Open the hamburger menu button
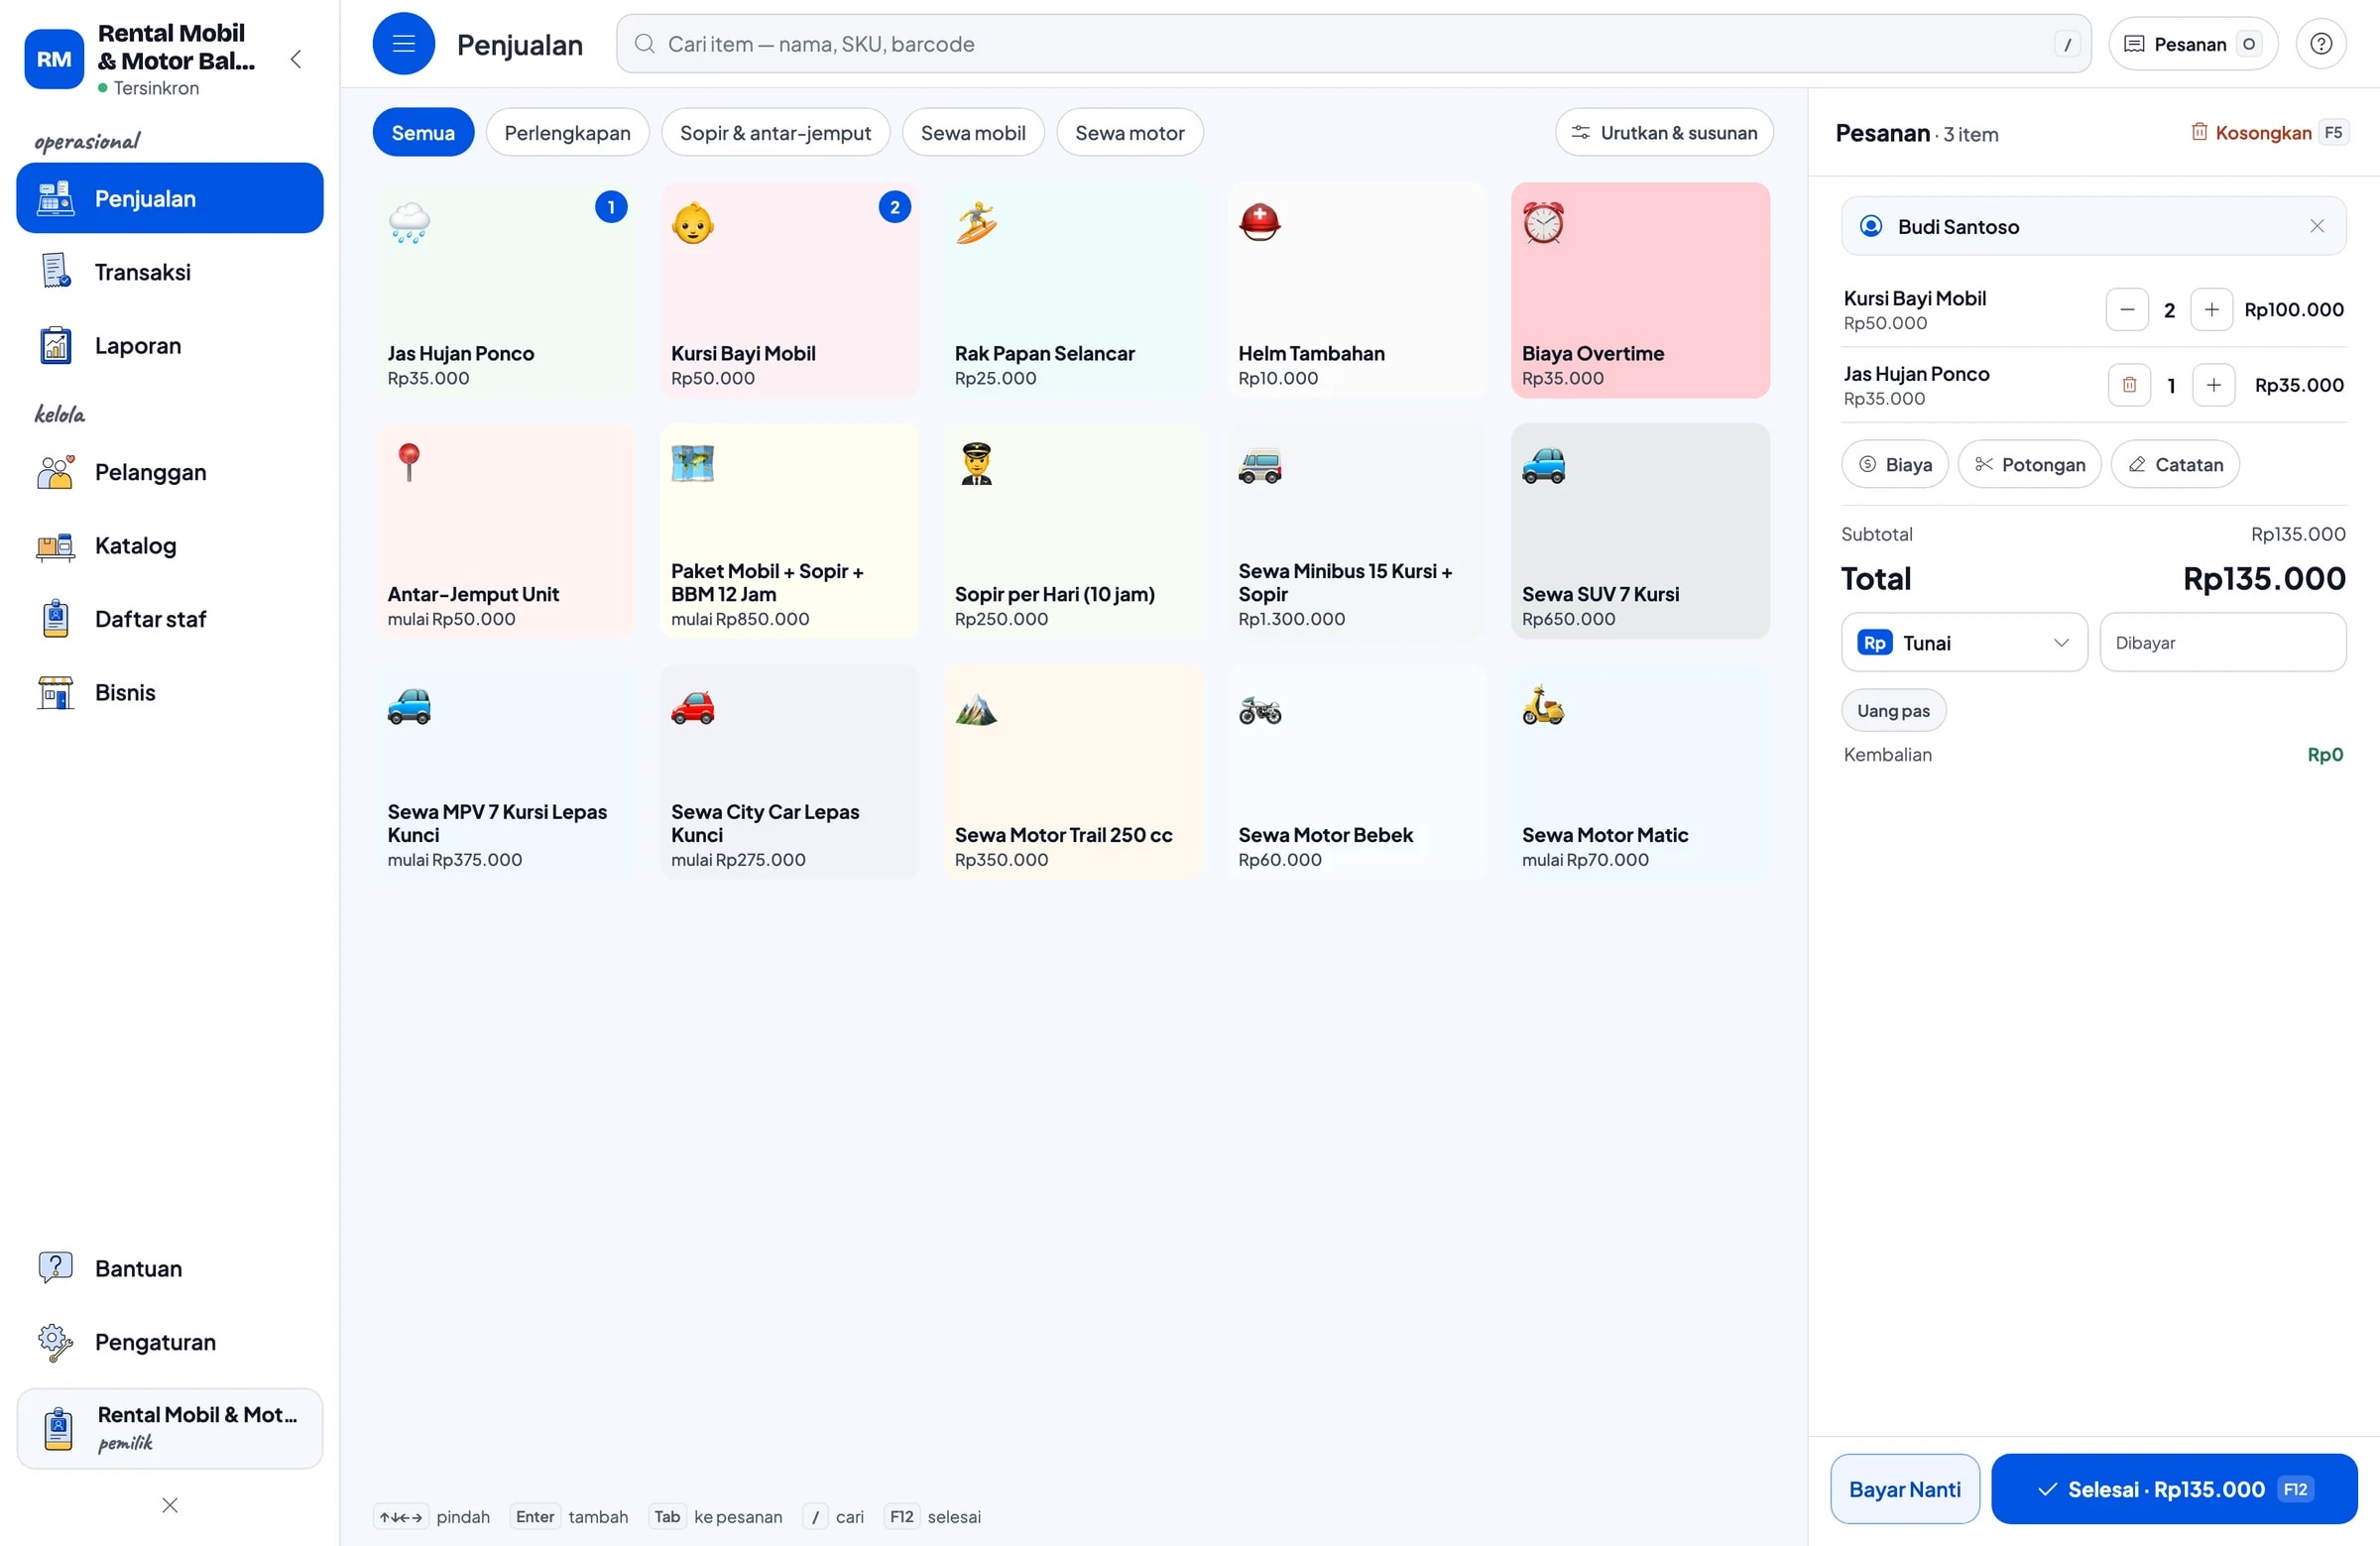Image resolution: width=2380 pixels, height=1546 pixels. 403,44
